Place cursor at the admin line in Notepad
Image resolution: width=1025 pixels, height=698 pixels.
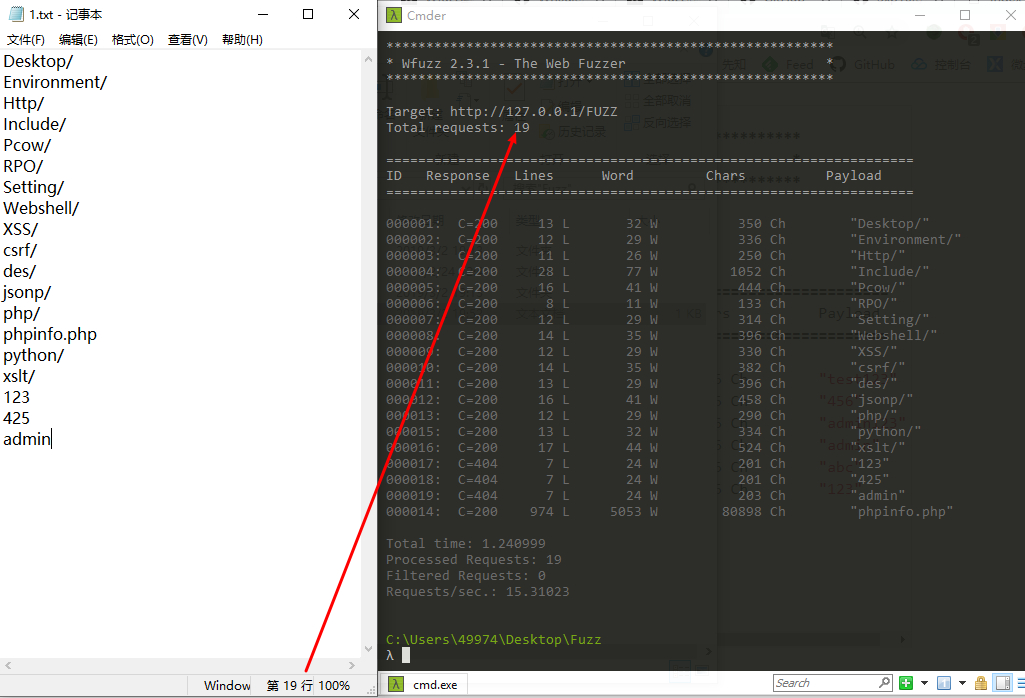(x=27, y=439)
